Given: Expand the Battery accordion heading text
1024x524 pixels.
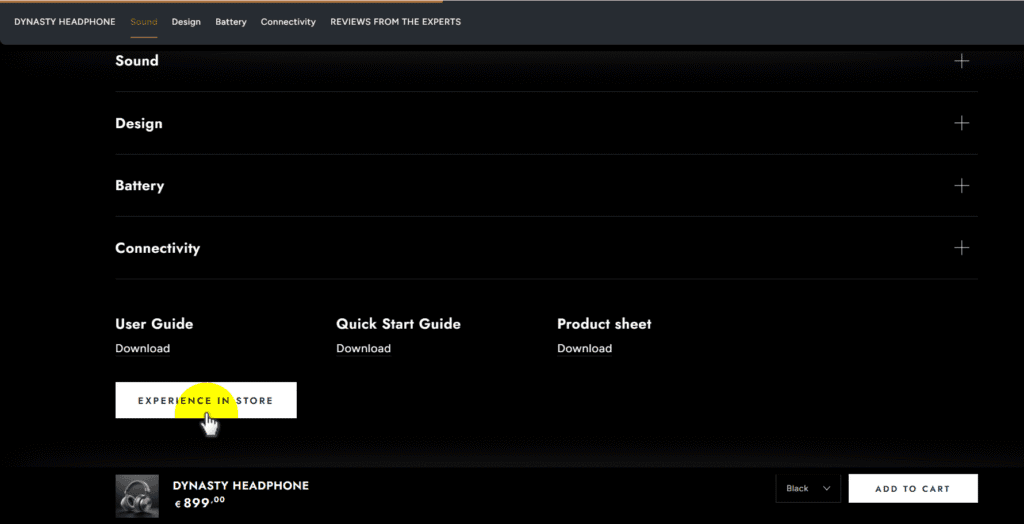Looking at the screenshot, I should point(140,186).
